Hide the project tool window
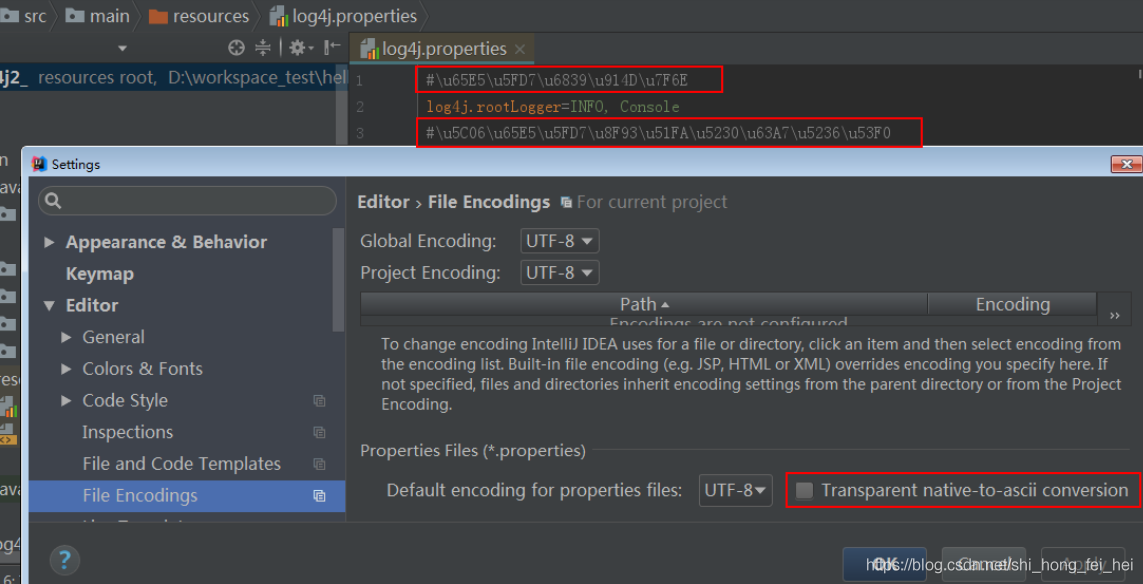Screen dimensions: 1143x584 332,48
